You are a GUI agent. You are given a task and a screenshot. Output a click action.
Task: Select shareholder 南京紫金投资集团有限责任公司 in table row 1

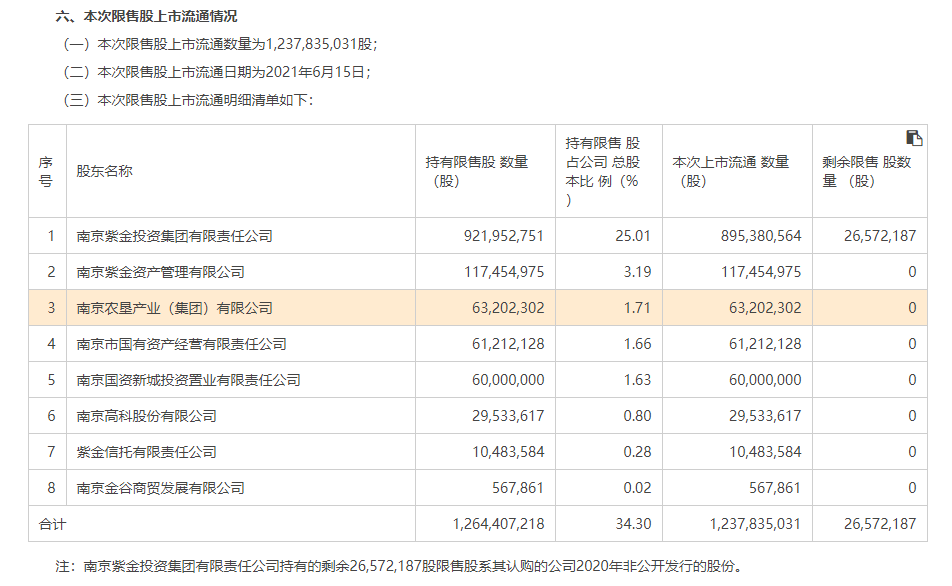174,236
